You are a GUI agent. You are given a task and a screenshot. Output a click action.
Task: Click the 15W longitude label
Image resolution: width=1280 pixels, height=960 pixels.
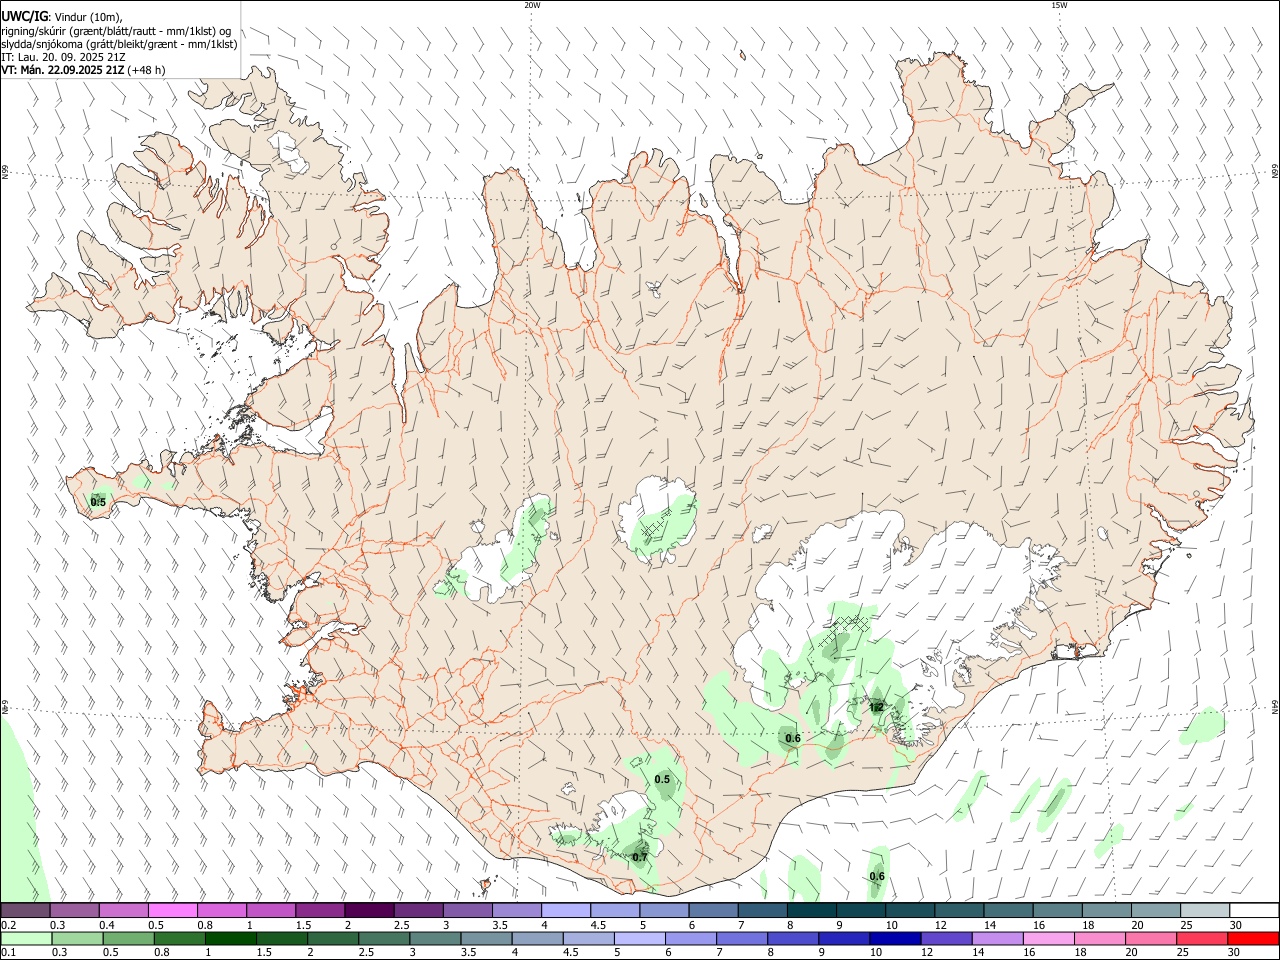pos(1059,5)
